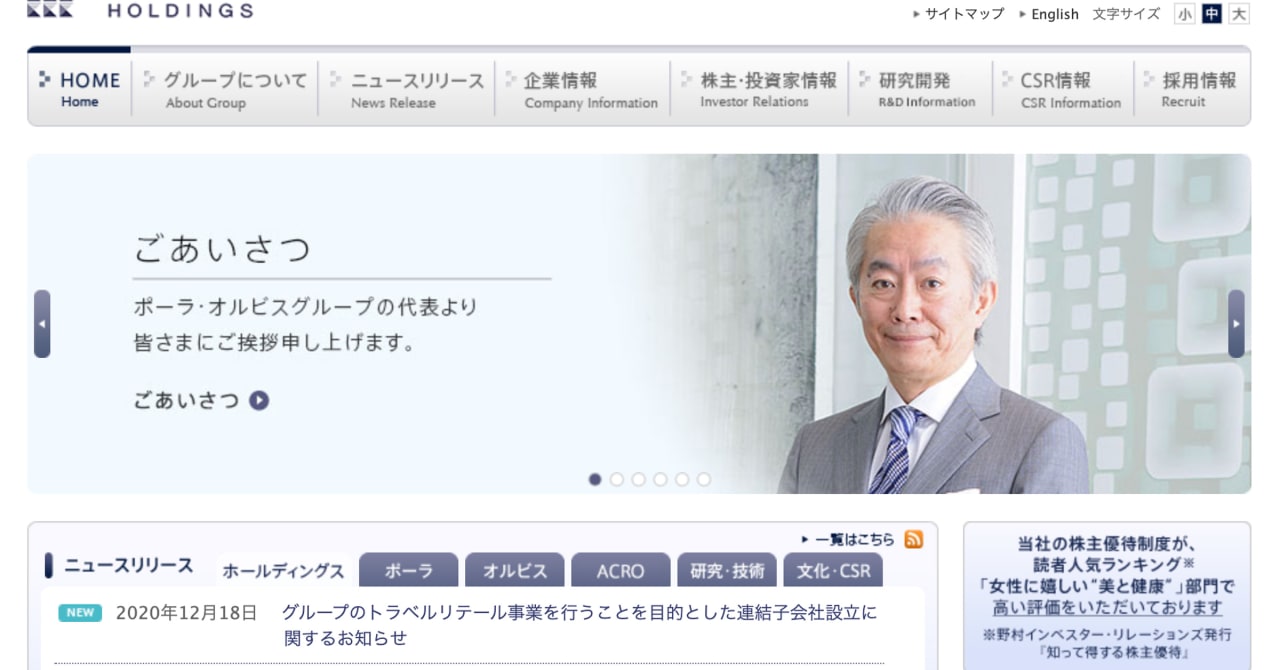Viewport: 1280px width, 670px height.
Task: Select the first carousel dot indicator
Action: [595, 480]
